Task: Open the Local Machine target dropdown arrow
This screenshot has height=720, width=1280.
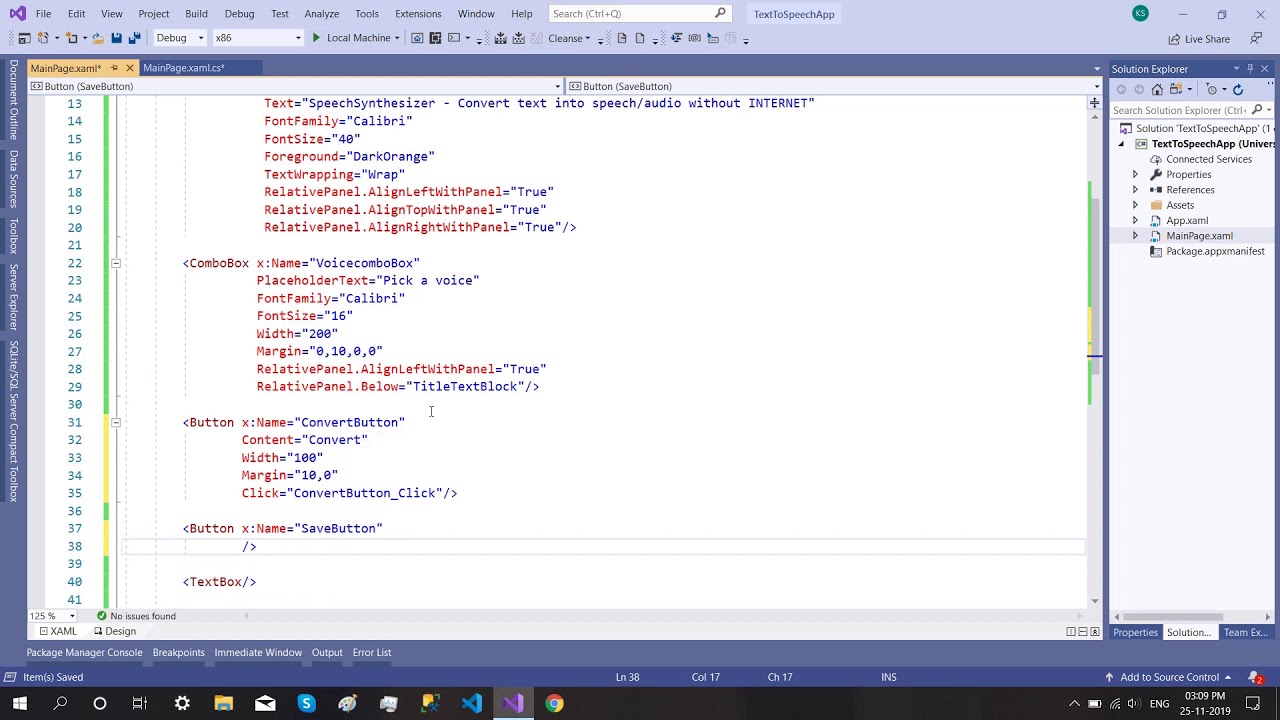Action: click(397, 39)
